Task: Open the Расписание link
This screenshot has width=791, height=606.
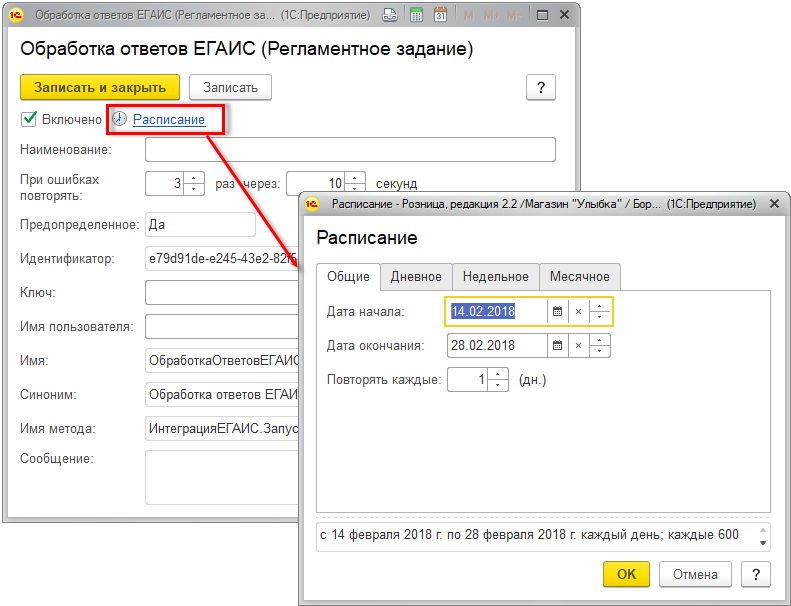Action: 169,120
